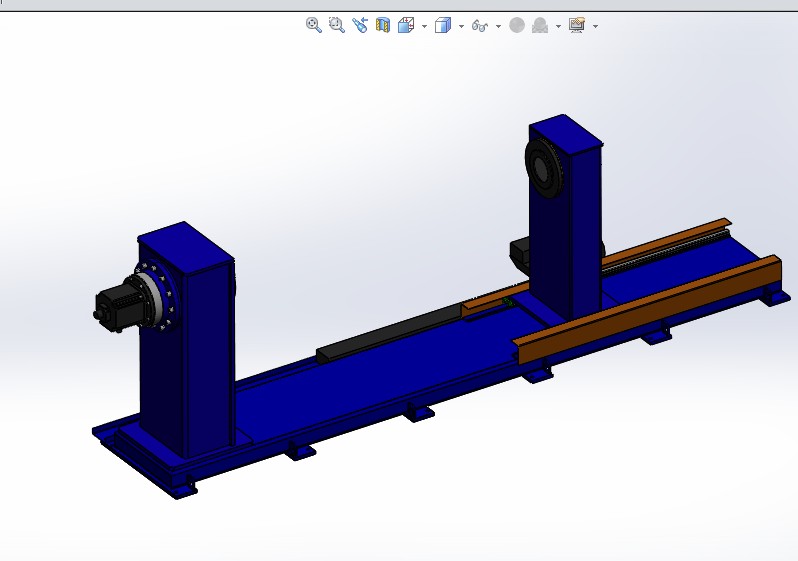Click the grey Apply Scene icon
The image size is (798, 561).
pos(540,25)
